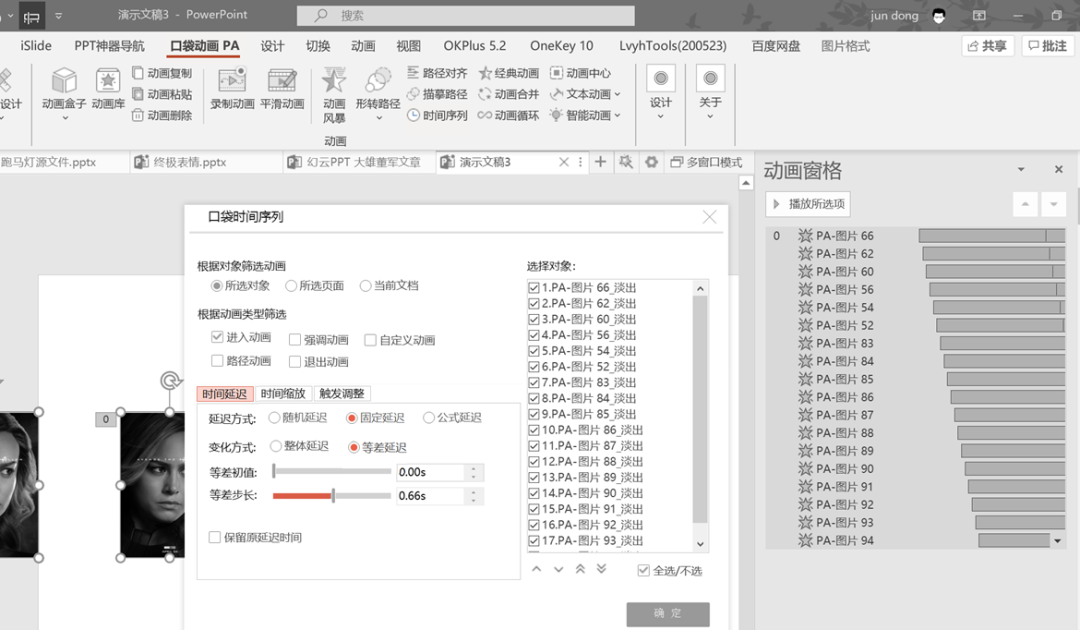Screen dimensions: 1080x630
Task: Open 动画中心 animation center
Action: pyautogui.click(x=581, y=73)
